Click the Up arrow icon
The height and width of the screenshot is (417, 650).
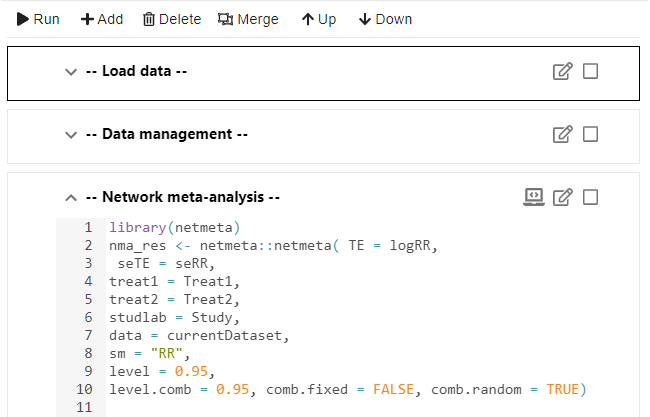[308, 19]
